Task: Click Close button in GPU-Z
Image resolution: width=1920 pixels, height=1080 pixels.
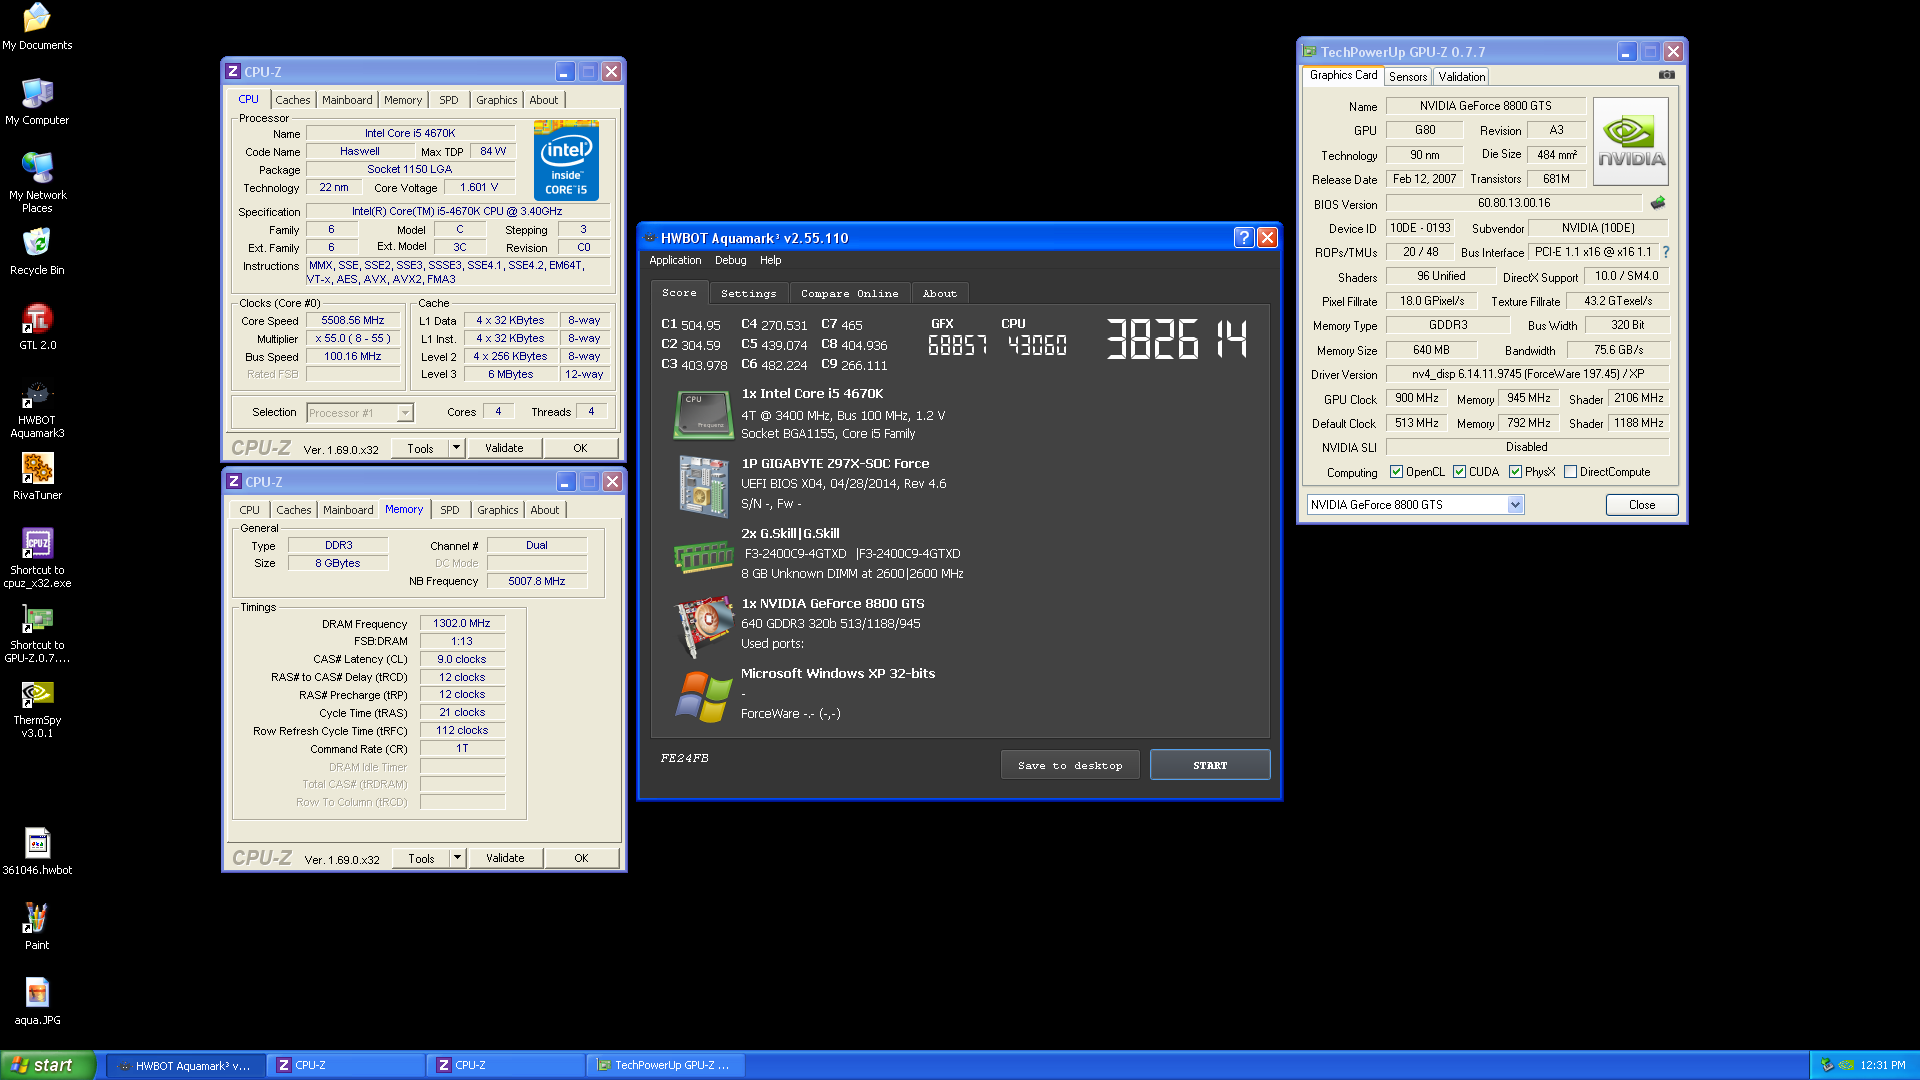Action: click(1642, 505)
